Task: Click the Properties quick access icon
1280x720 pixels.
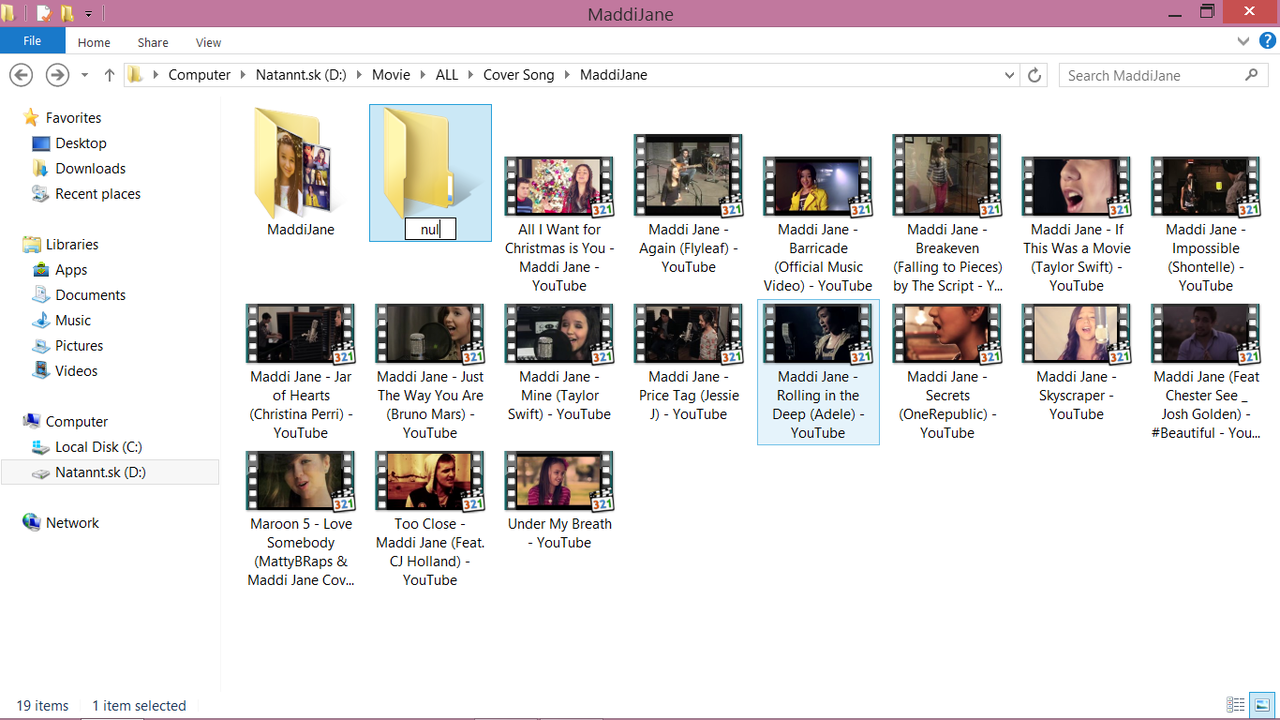Action: click(x=44, y=14)
